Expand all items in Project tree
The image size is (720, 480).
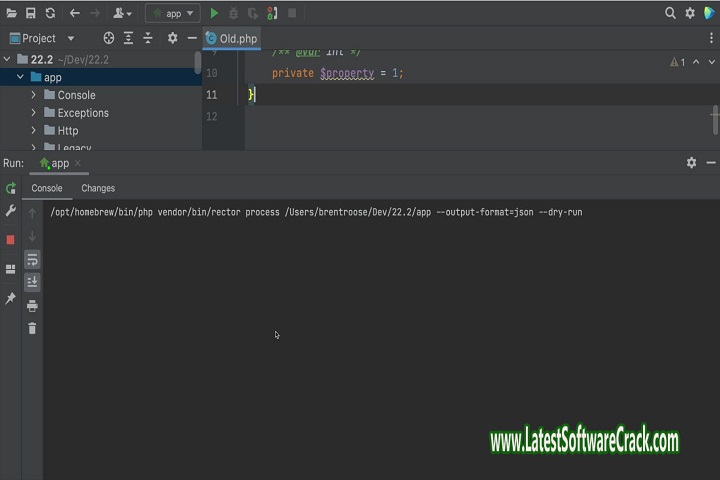click(128, 38)
